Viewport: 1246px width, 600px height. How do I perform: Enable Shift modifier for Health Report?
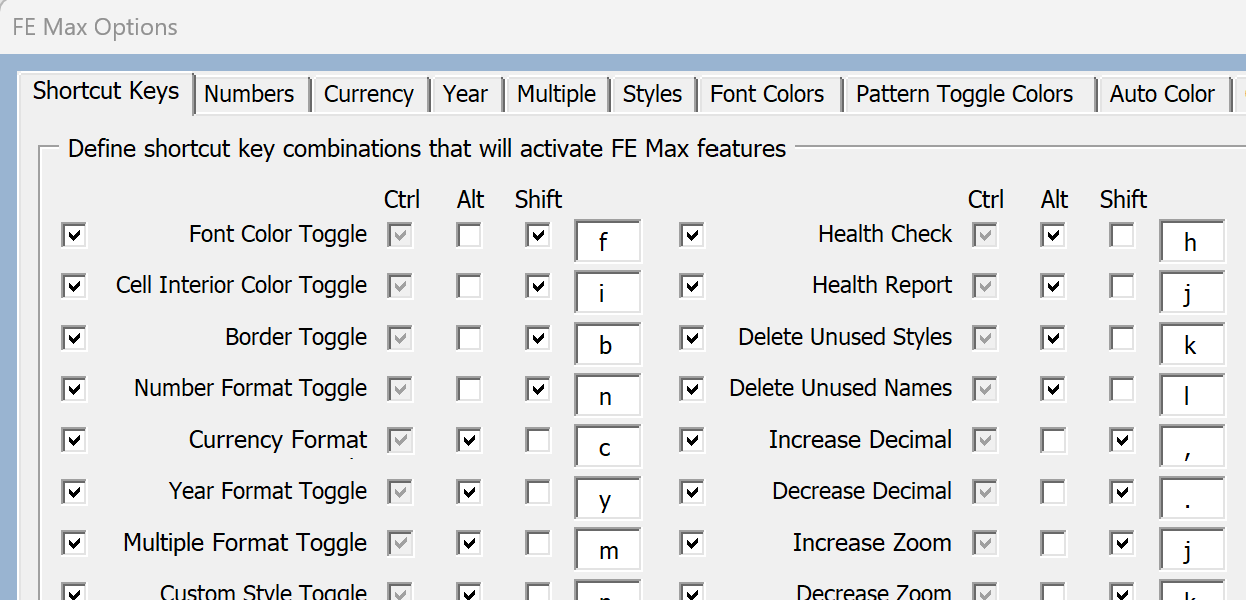(1123, 287)
